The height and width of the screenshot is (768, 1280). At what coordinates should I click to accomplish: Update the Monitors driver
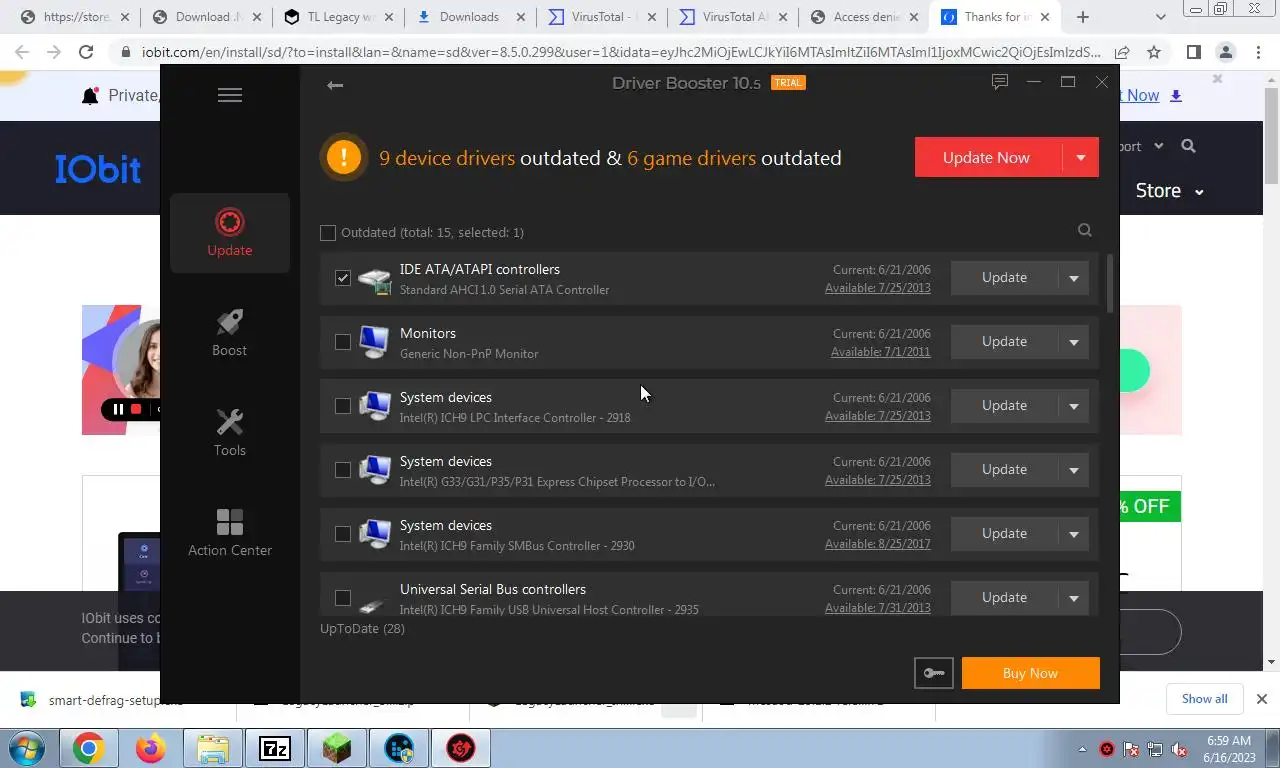pyautogui.click(x=1004, y=342)
